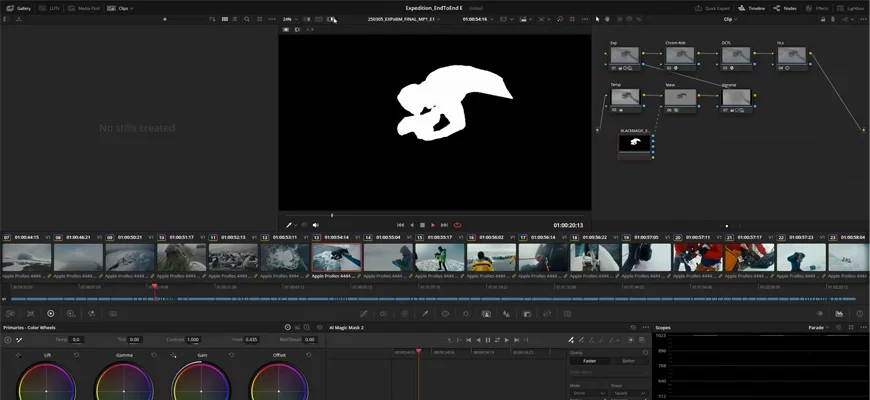Open the Scopes palette icon
Image resolution: width=870 pixels, height=400 pixels.
click(839, 313)
